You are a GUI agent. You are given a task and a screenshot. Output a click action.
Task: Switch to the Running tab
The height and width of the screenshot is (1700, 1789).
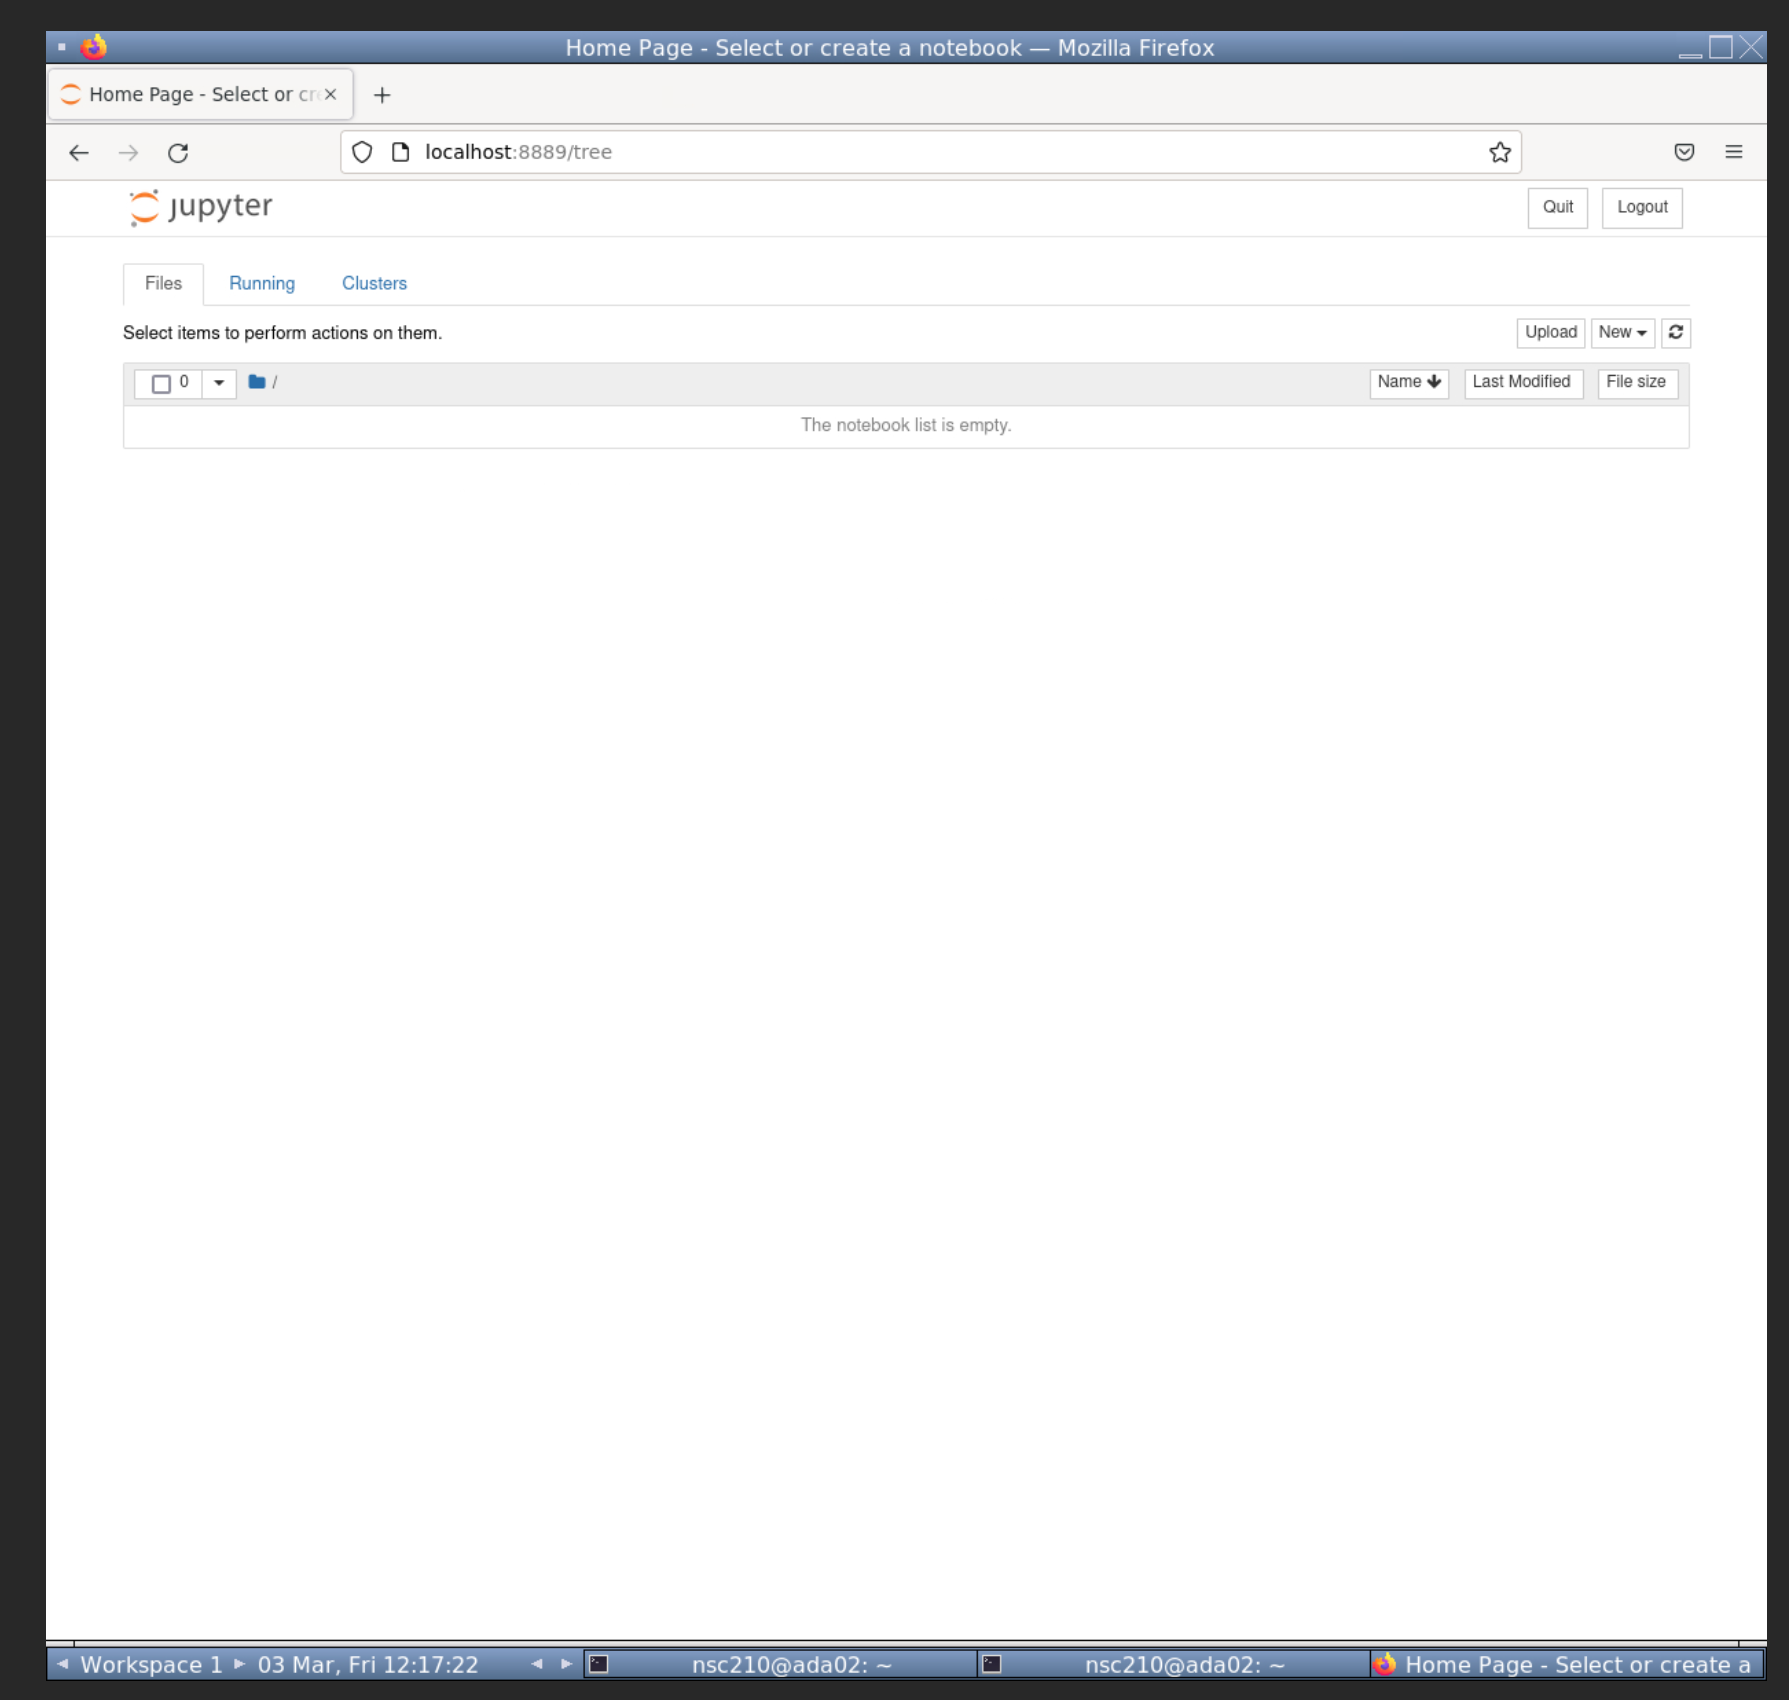[x=262, y=284]
